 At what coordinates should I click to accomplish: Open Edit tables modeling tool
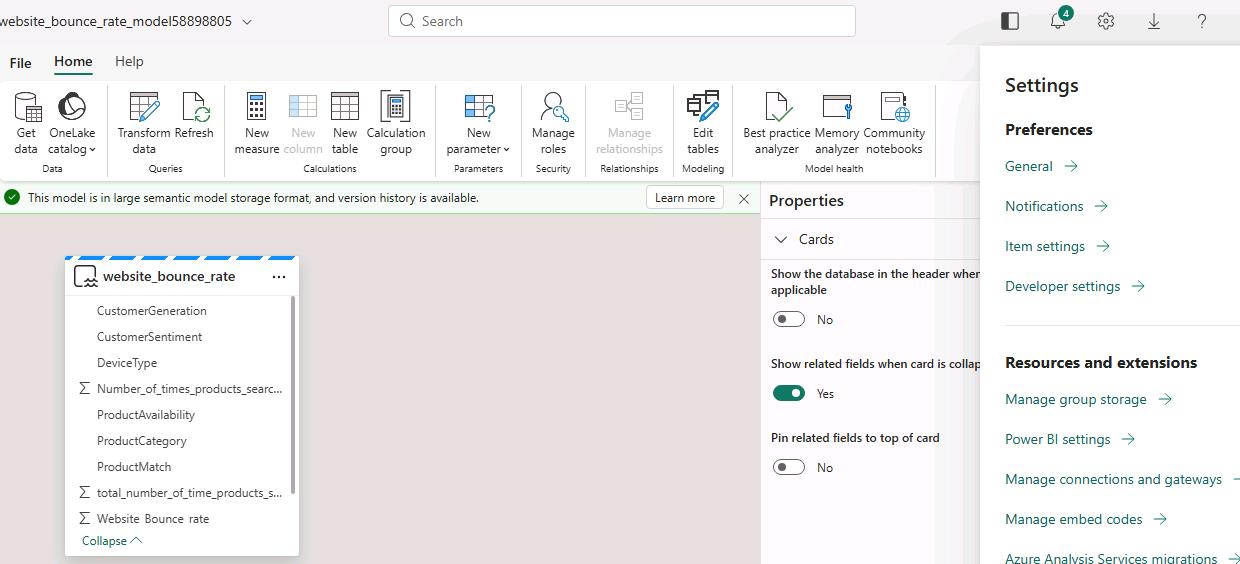coord(703,123)
